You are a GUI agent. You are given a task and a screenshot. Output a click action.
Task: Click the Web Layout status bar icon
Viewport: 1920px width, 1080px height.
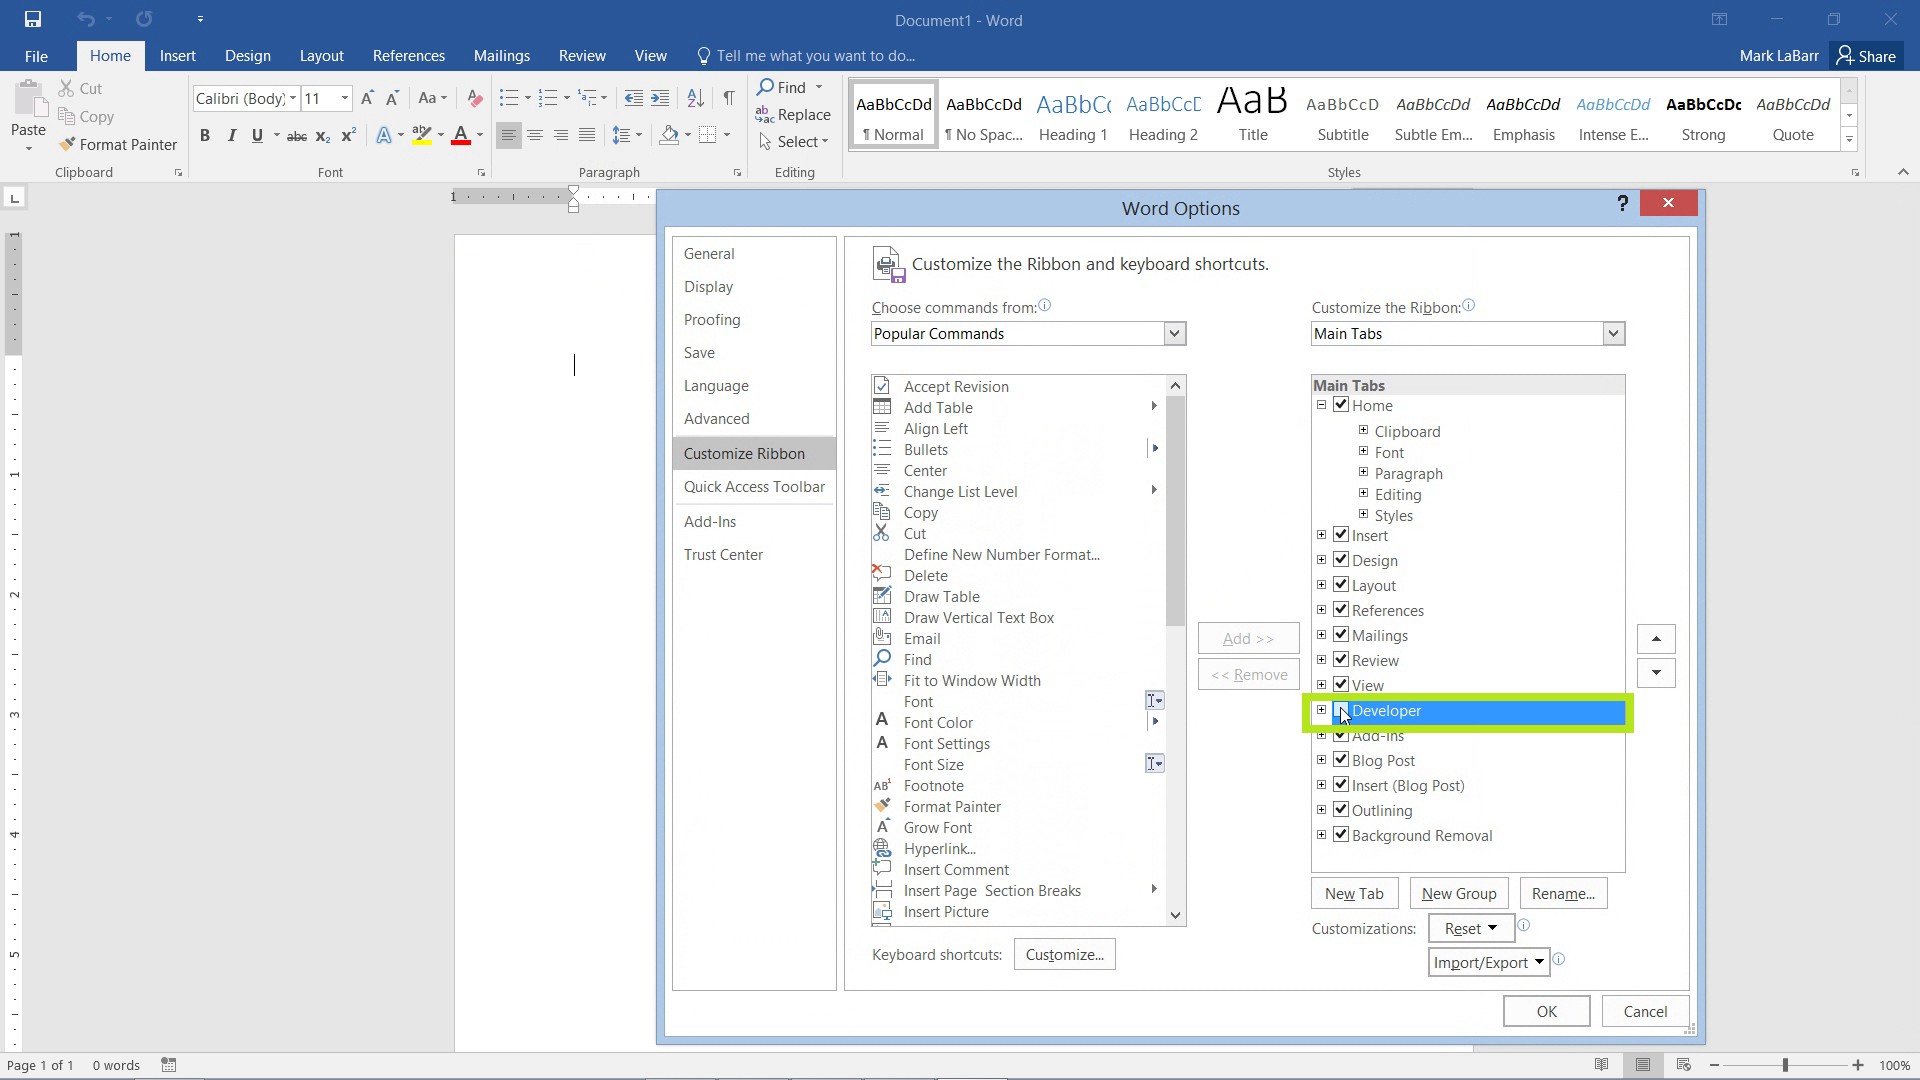tap(1684, 1065)
